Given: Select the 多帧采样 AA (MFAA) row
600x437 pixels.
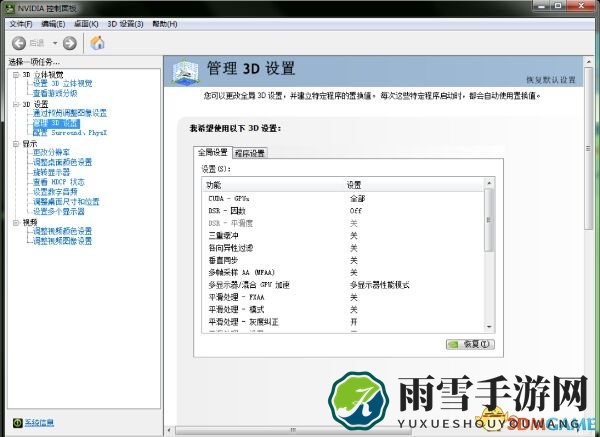Looking at the screenshot, I should tap(343, 272).
